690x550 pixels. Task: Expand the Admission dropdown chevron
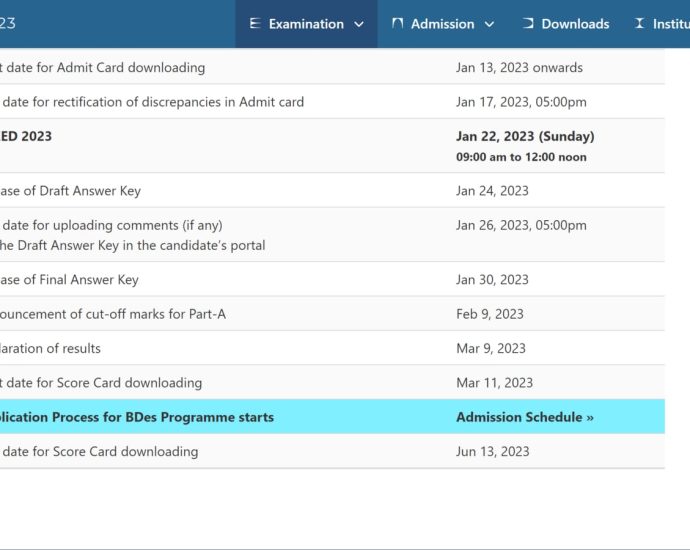tap(489, 24)
